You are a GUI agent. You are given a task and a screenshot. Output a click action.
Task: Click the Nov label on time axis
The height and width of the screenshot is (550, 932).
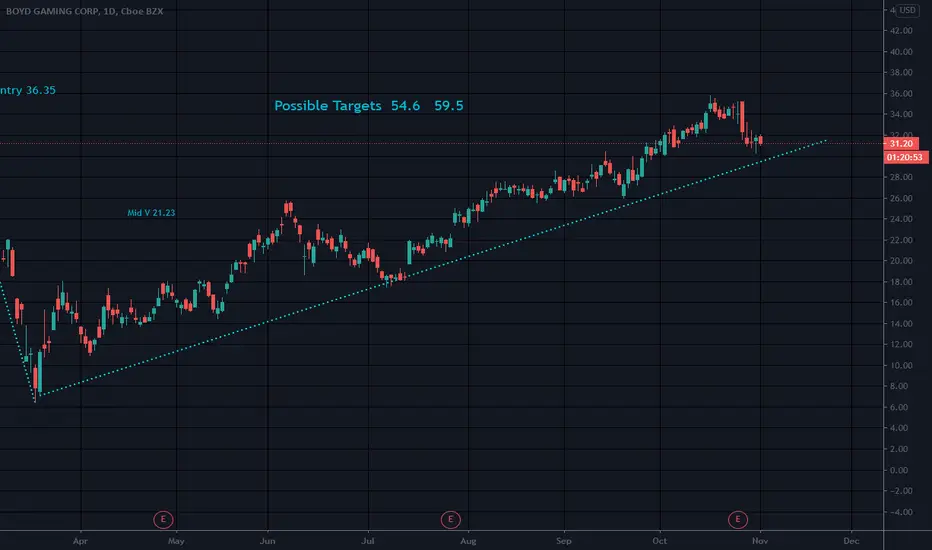click(x=760, y=541)
